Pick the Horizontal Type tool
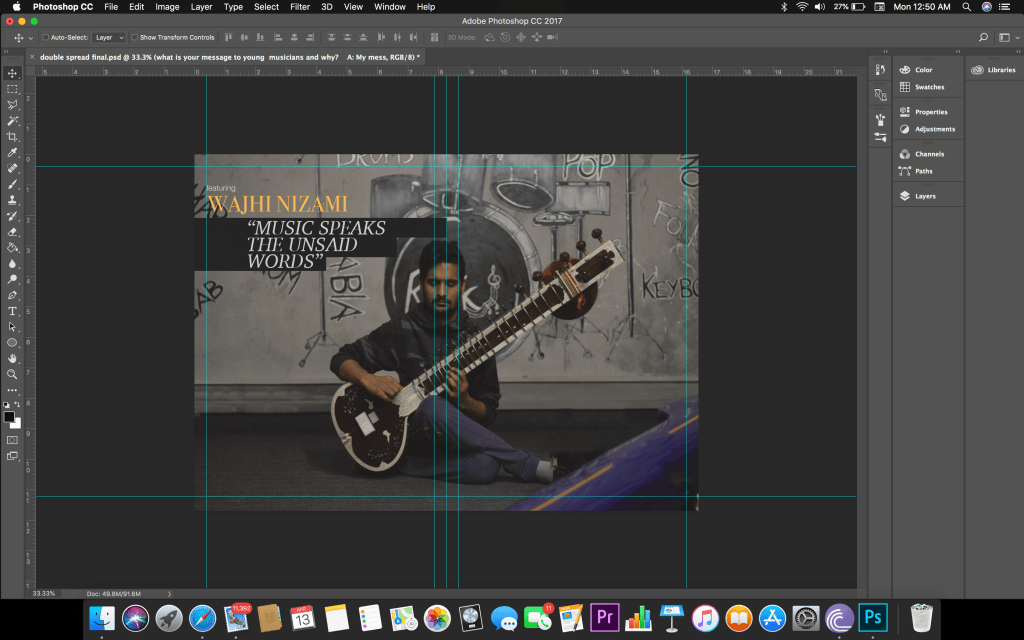Viewport: 1024px width, 640px height. [x=12, y=311]
